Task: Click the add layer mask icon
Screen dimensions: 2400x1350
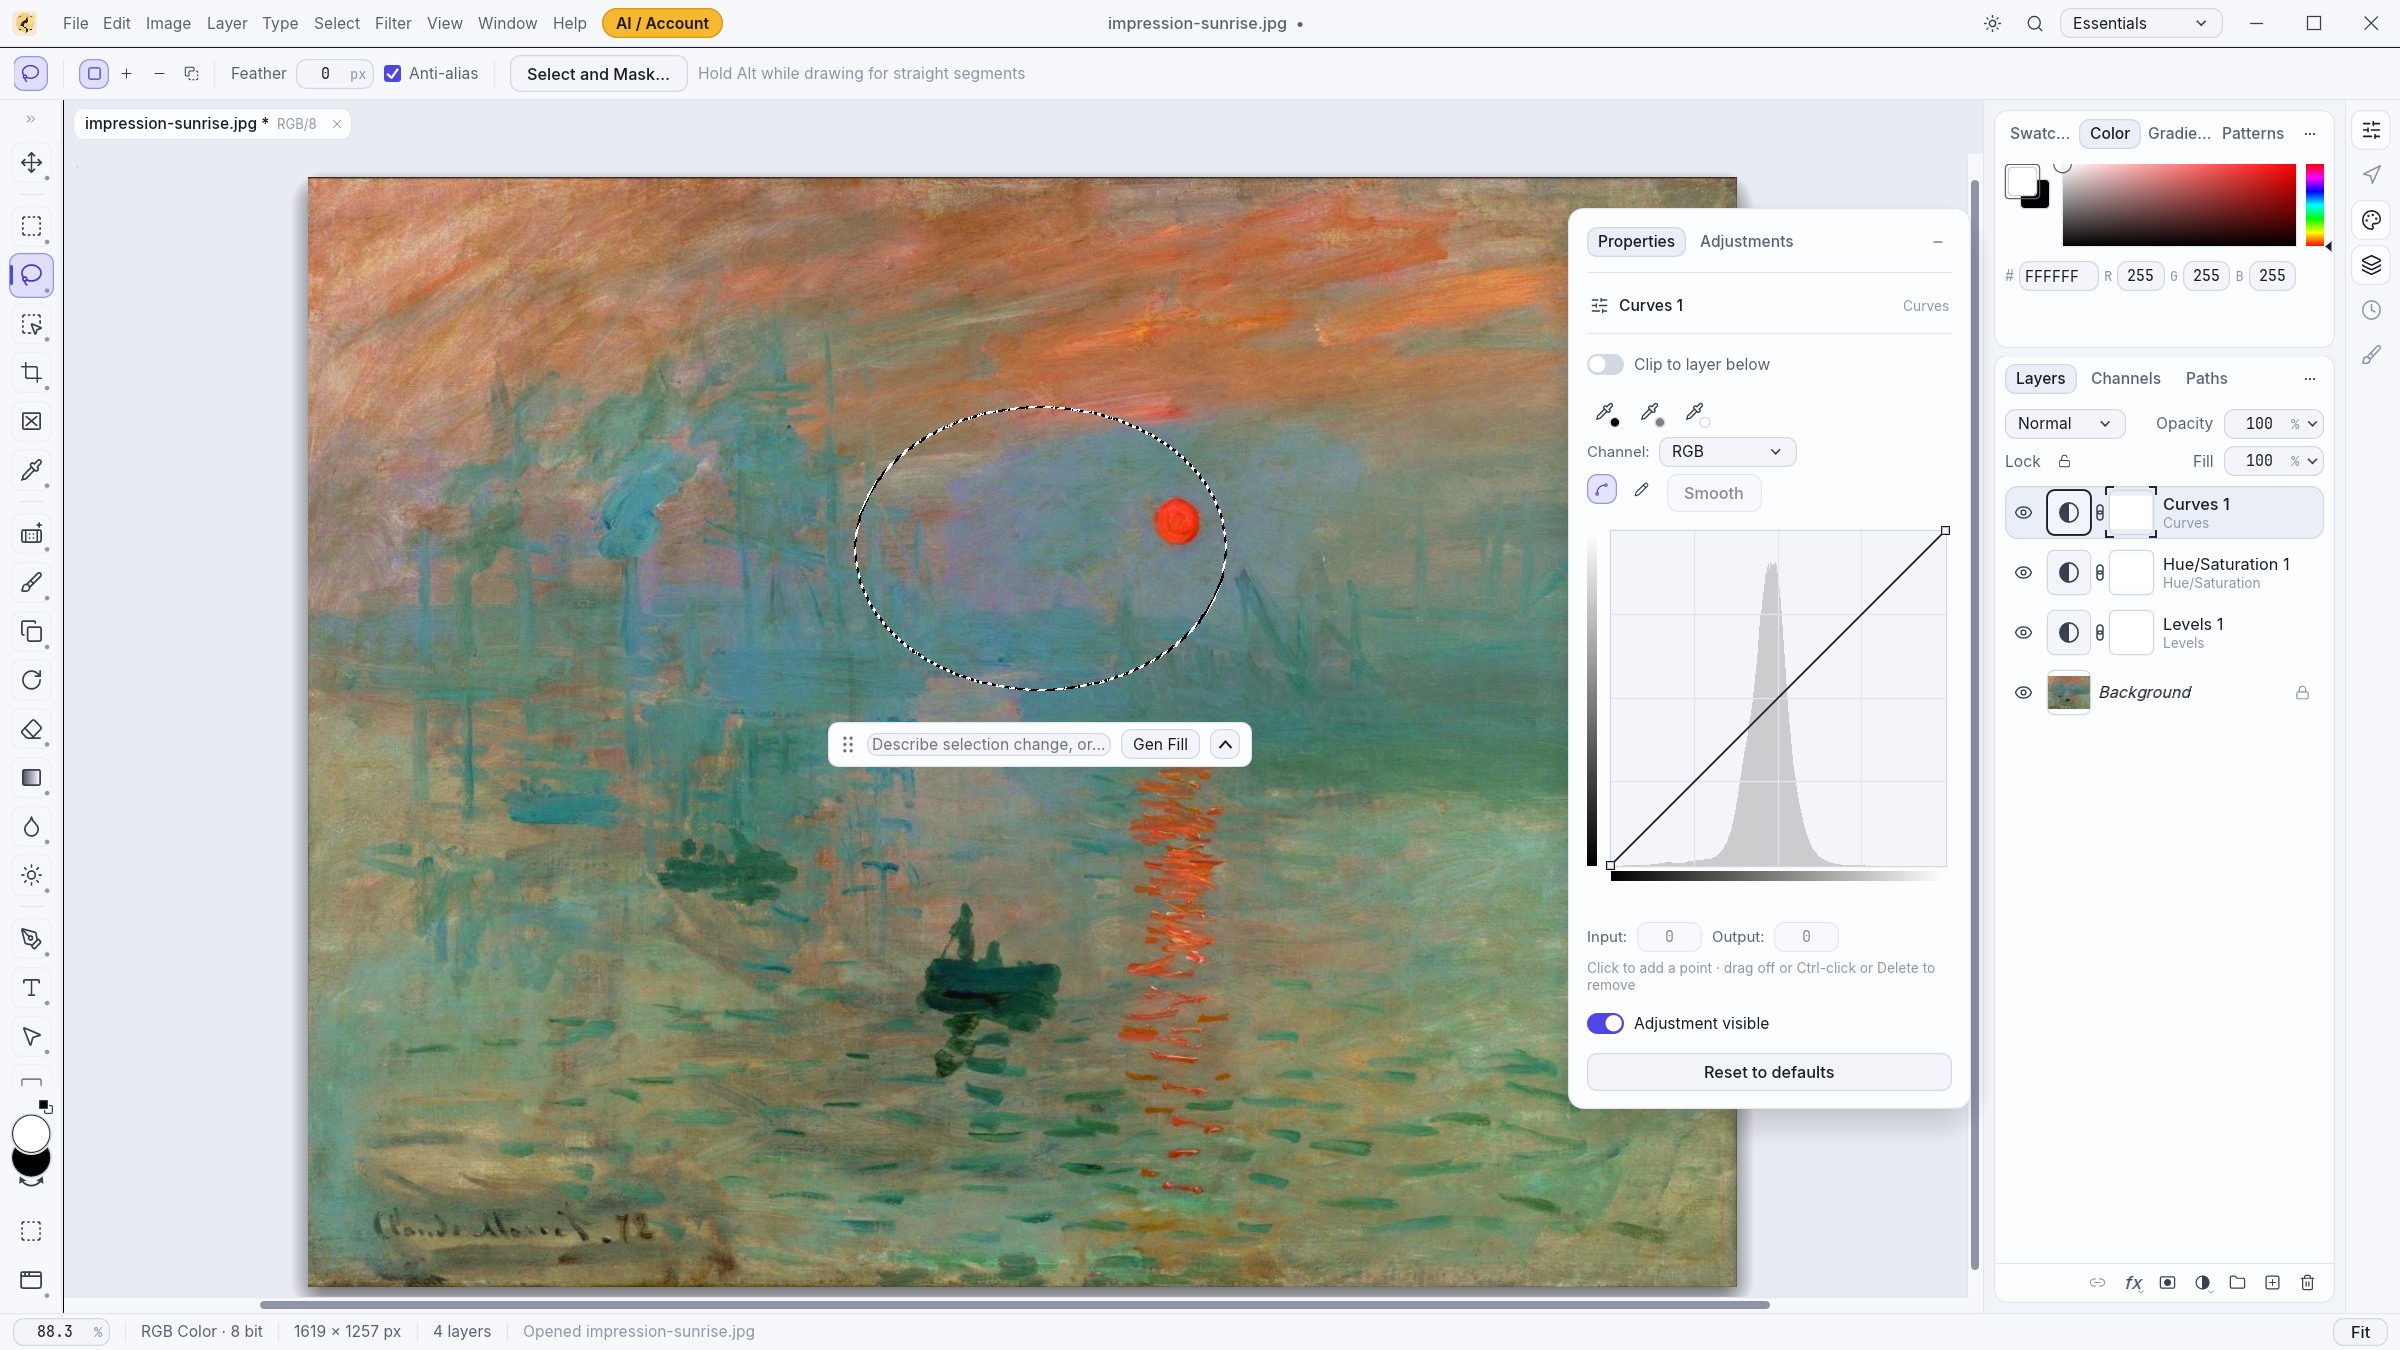Action: pos(2168,1282)
